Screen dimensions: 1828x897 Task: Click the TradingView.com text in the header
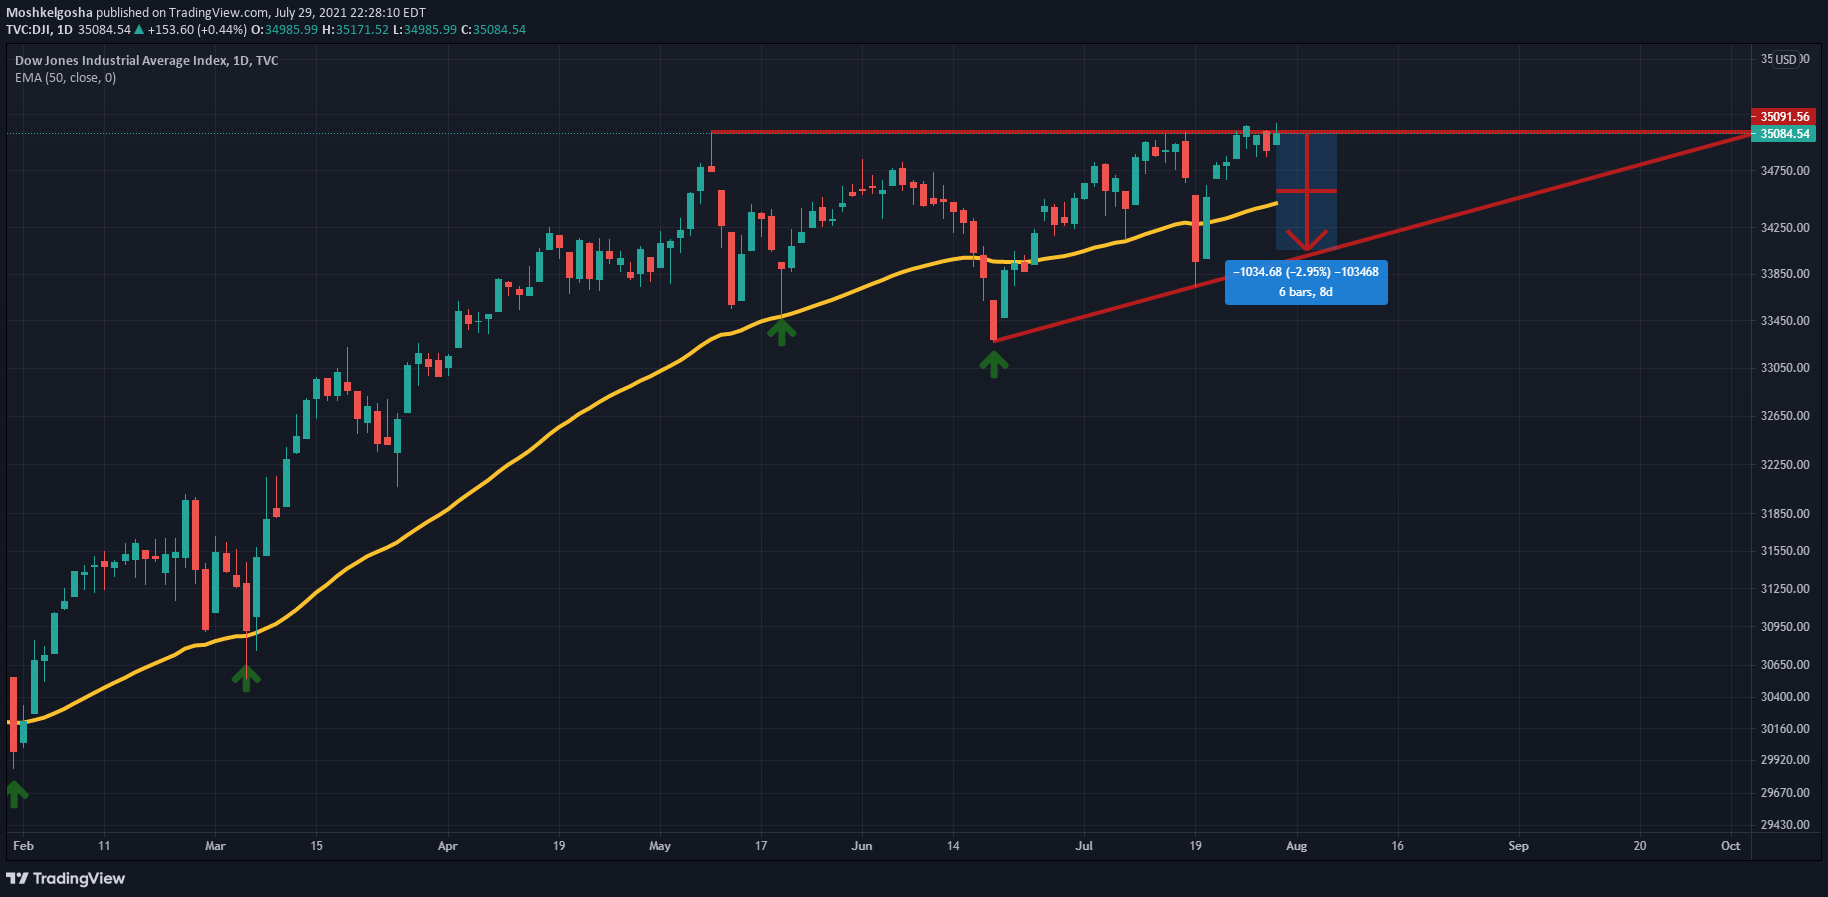(x=218, y=13)
